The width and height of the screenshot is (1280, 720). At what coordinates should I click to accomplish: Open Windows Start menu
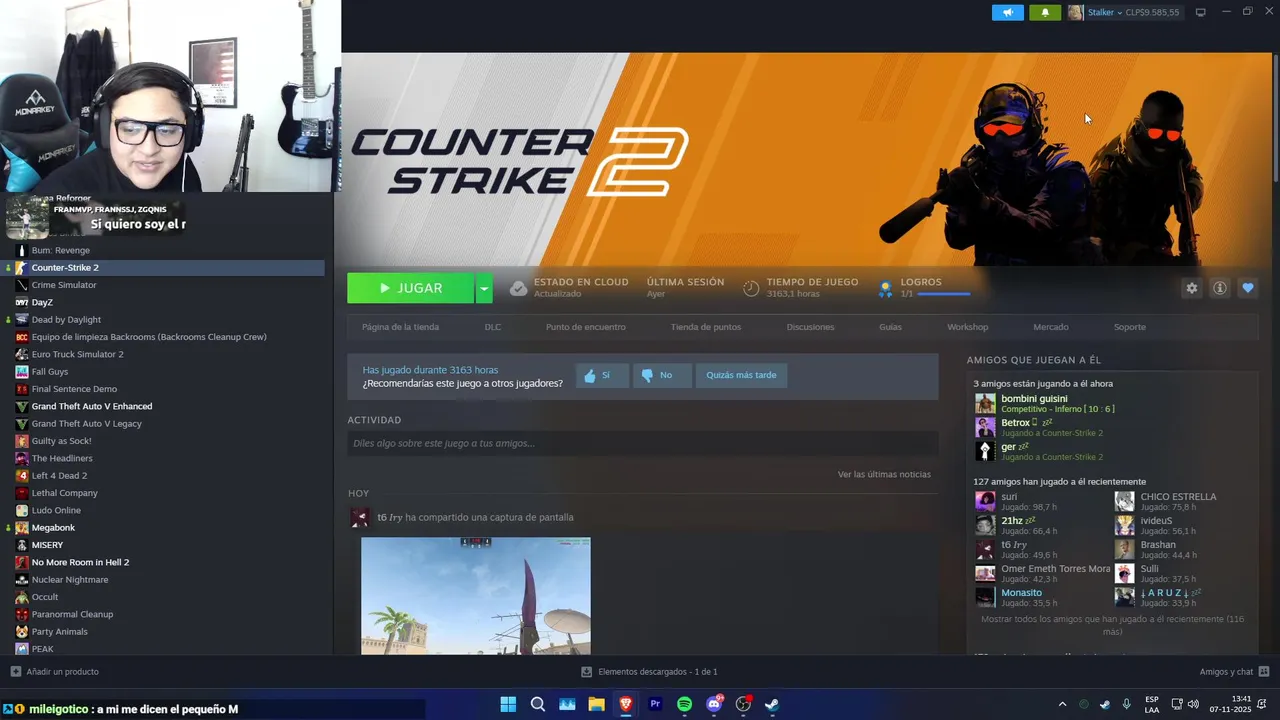pyautogui.click(x=508, y=704)
